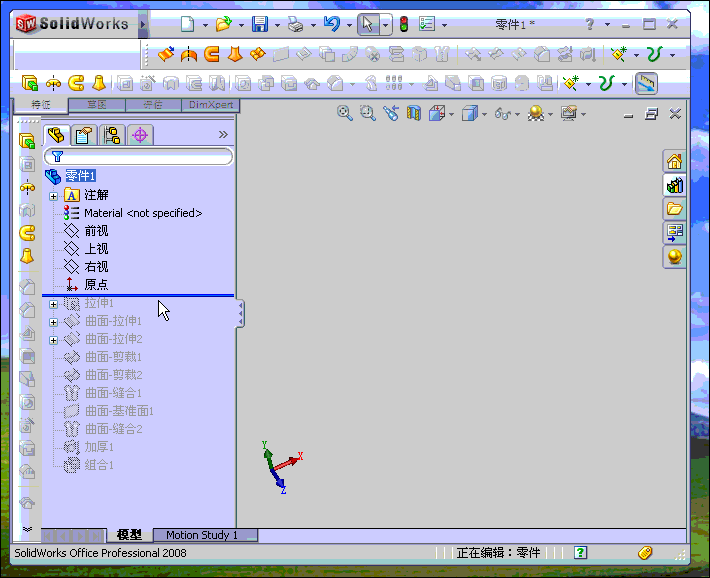710x578 pixels.
Task: Click the Hide/Show Items glasses icon
Action: (x=503, y=113)
